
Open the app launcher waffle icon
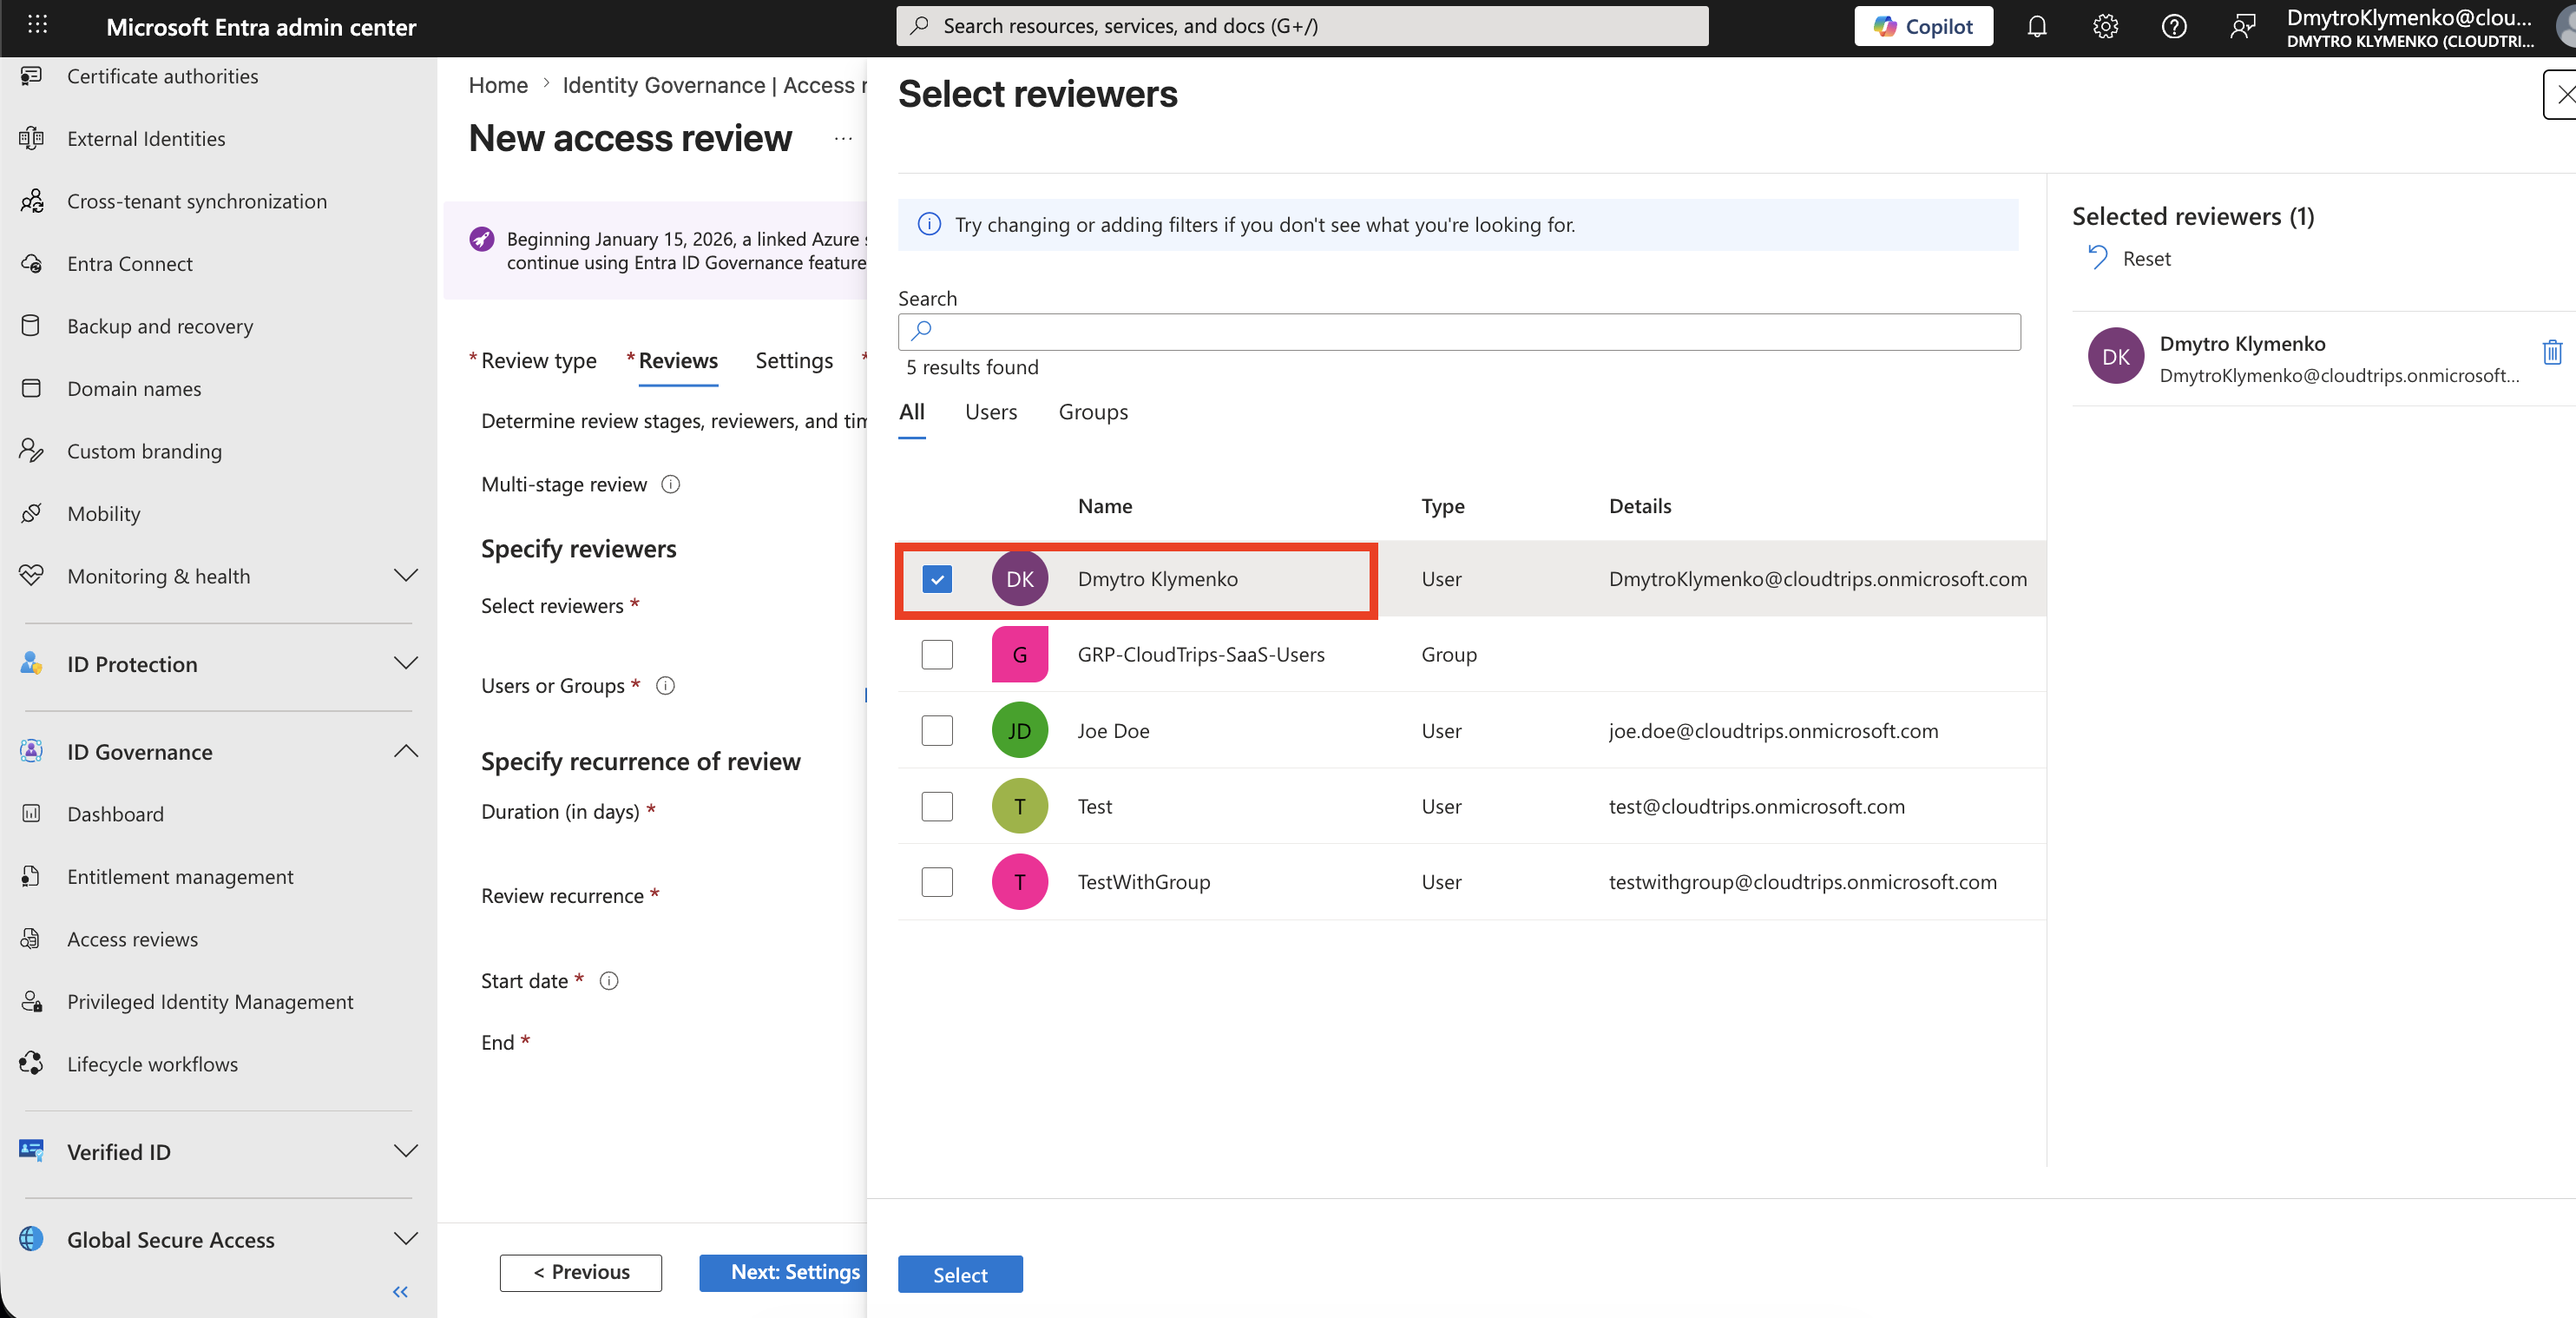[x=37, y=26]
